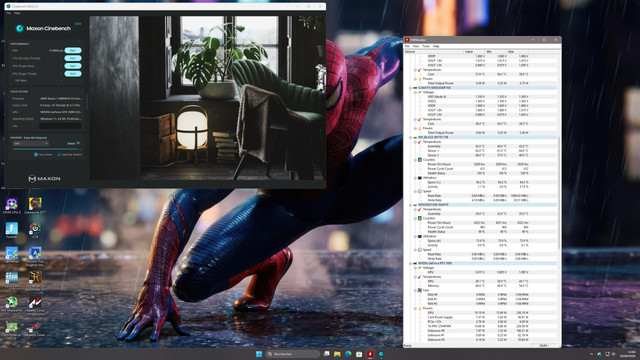
Task: Open the system tray hidden icons chevron
Action: [591, 354]
